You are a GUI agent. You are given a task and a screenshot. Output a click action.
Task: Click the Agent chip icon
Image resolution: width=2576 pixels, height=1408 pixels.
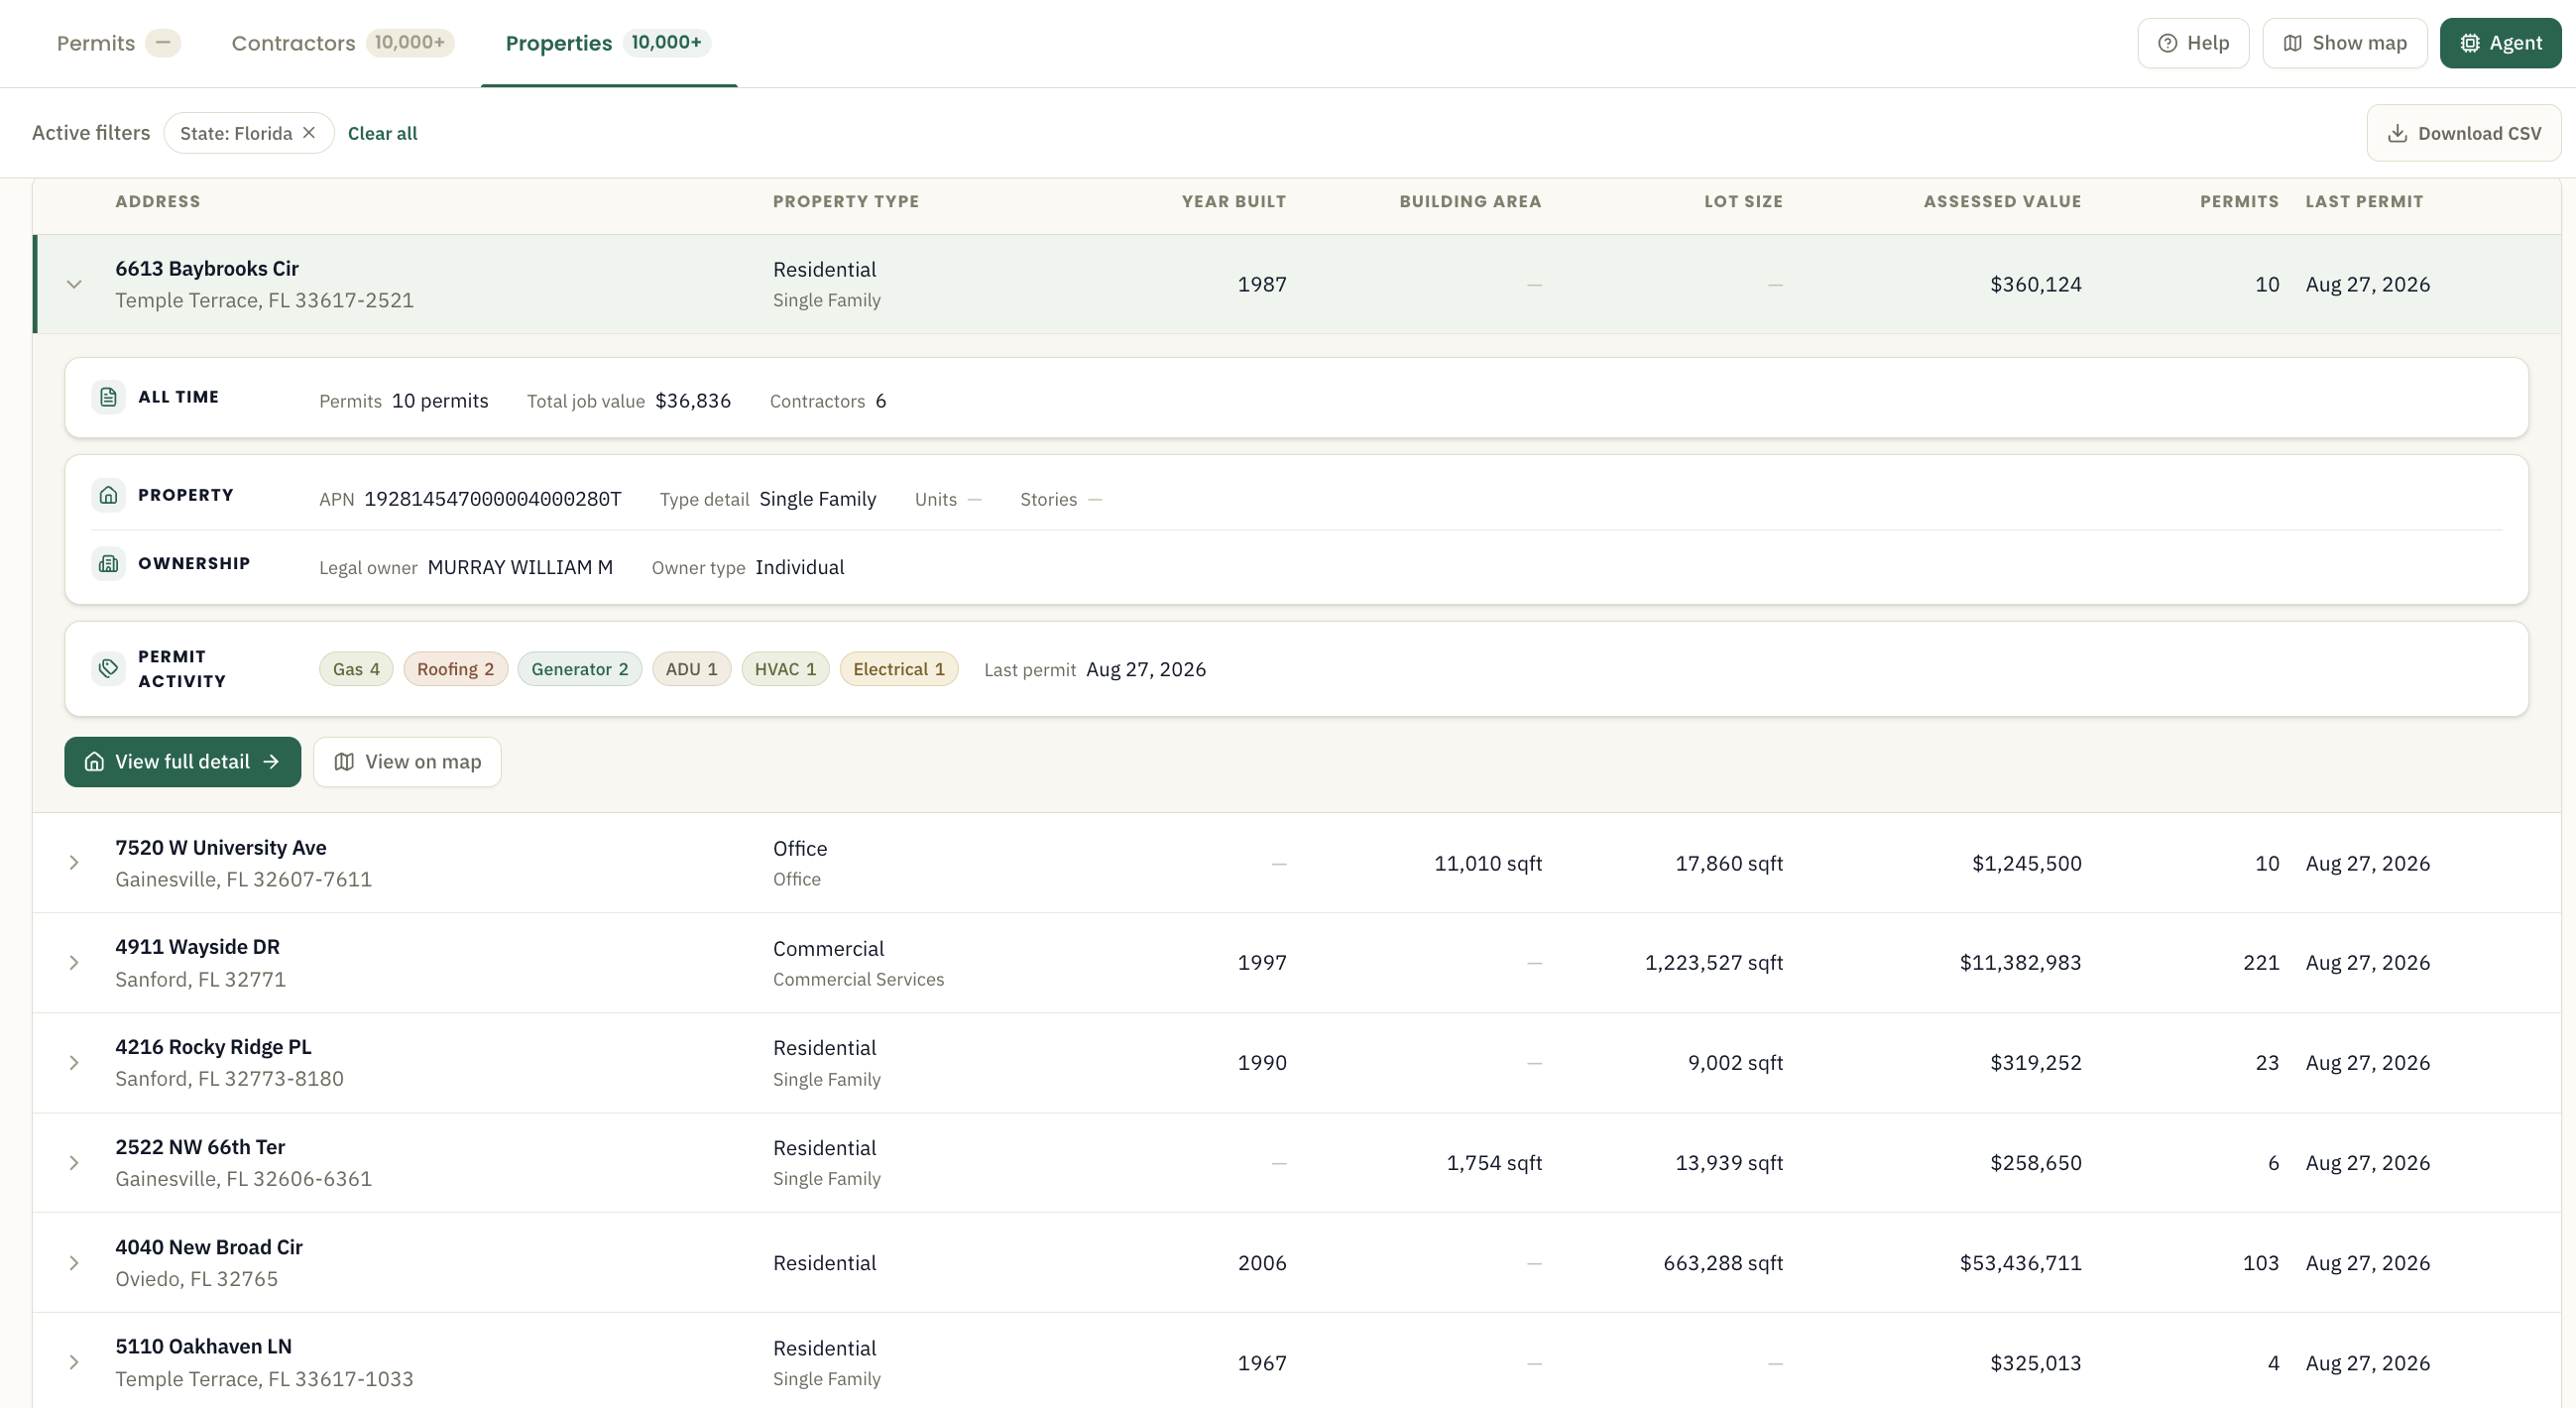pos(2469,43)
